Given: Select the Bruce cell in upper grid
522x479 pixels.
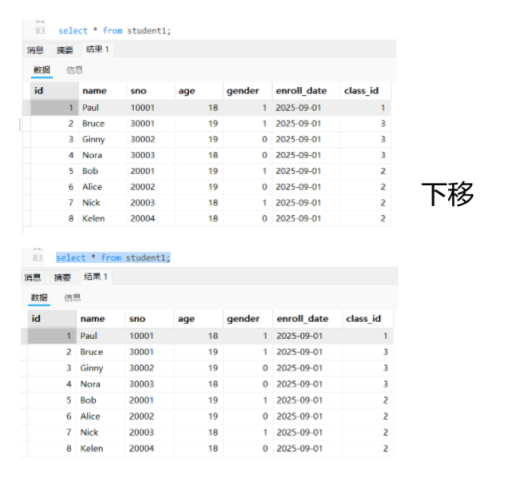Looking at the screenshot, I should point(103,124).
